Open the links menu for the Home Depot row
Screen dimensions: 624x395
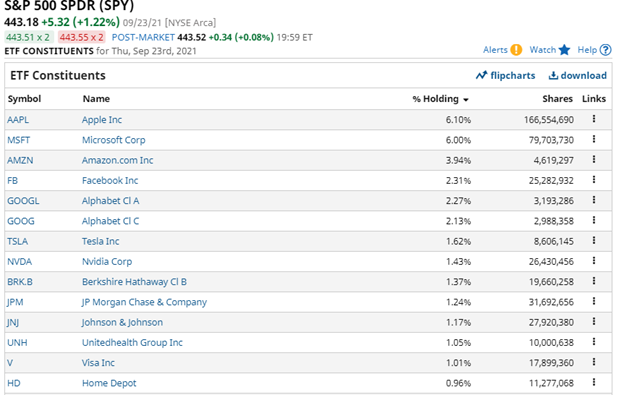[x=594, y=382]
